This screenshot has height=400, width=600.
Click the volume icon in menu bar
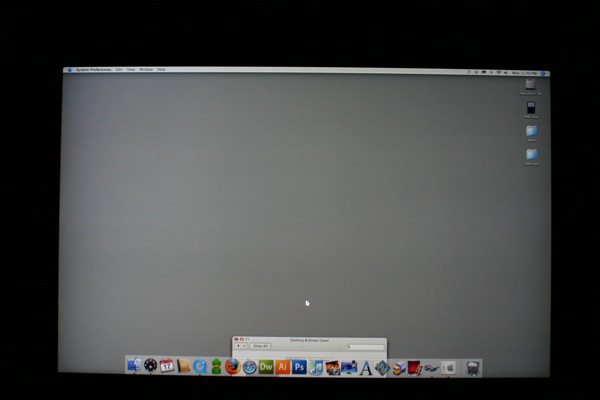[x=506, y=73]
